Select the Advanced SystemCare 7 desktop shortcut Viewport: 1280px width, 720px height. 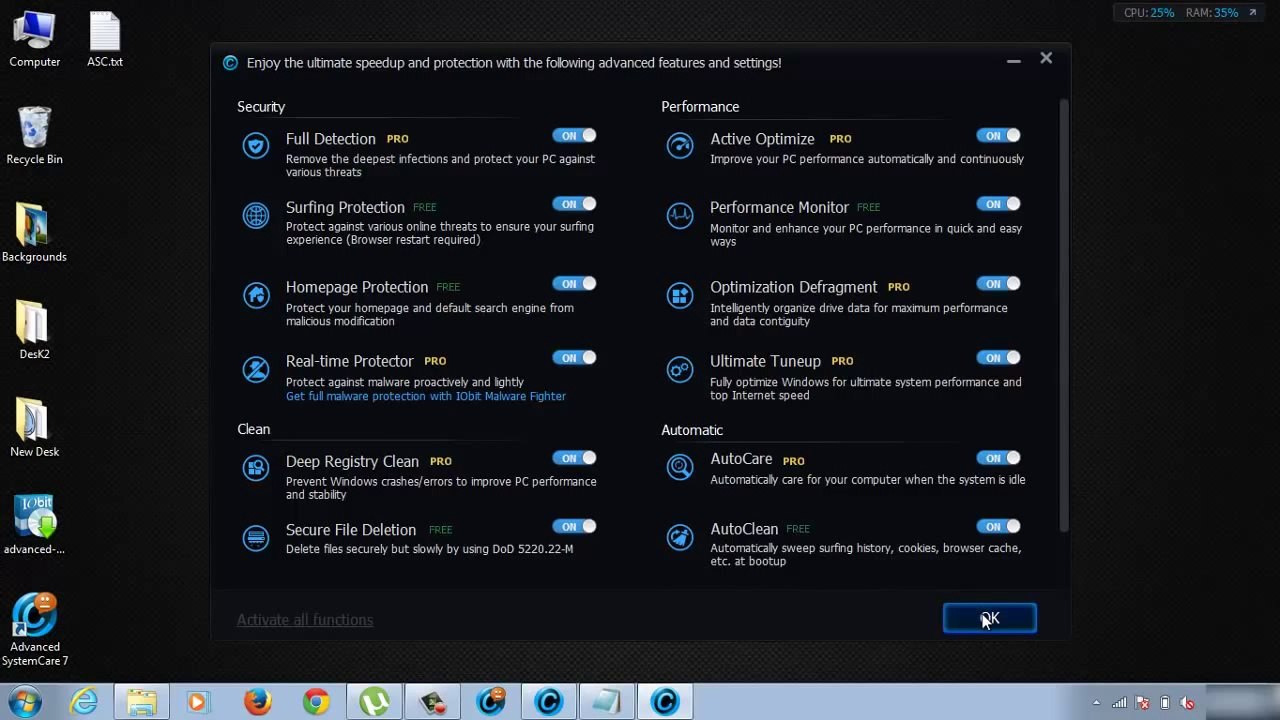(x=34, y=630)
